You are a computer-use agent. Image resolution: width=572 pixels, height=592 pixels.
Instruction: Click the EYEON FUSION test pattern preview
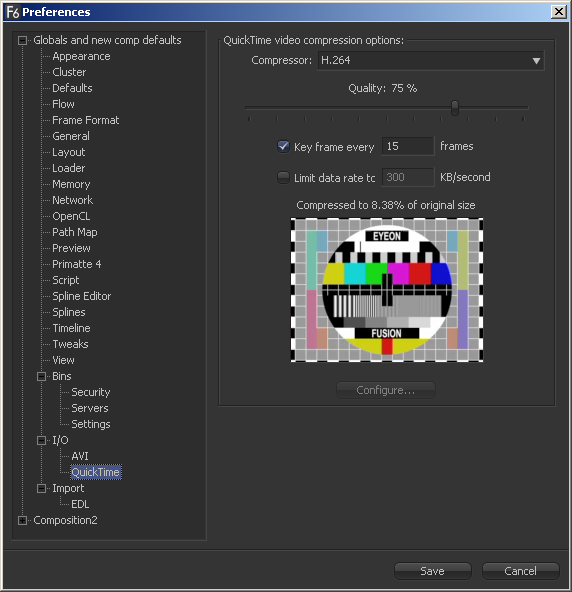coord(387,290)
